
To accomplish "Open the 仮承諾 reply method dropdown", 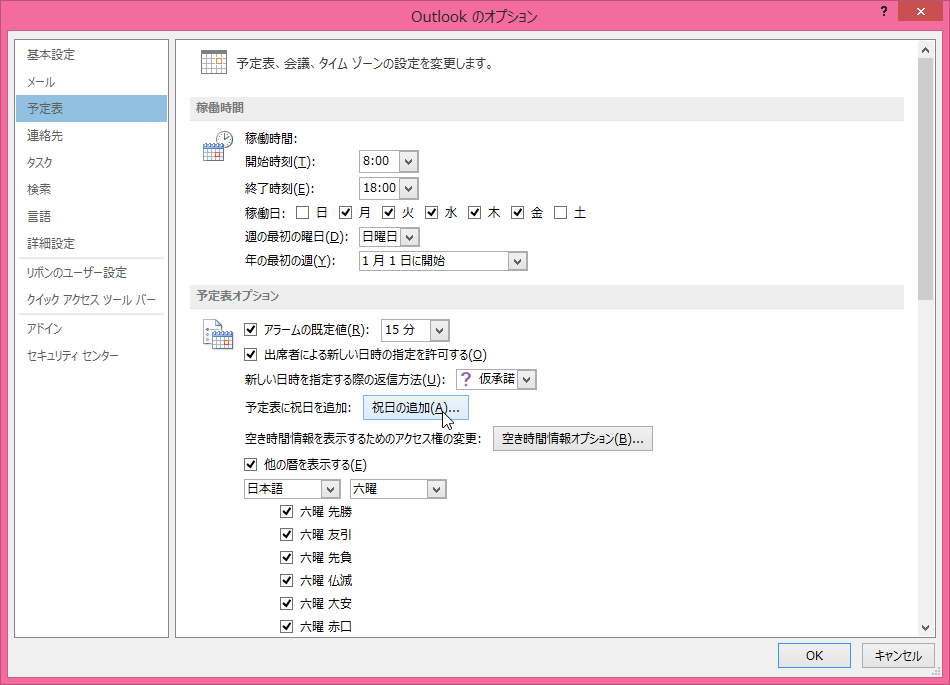I will click(x=526, y=380).
